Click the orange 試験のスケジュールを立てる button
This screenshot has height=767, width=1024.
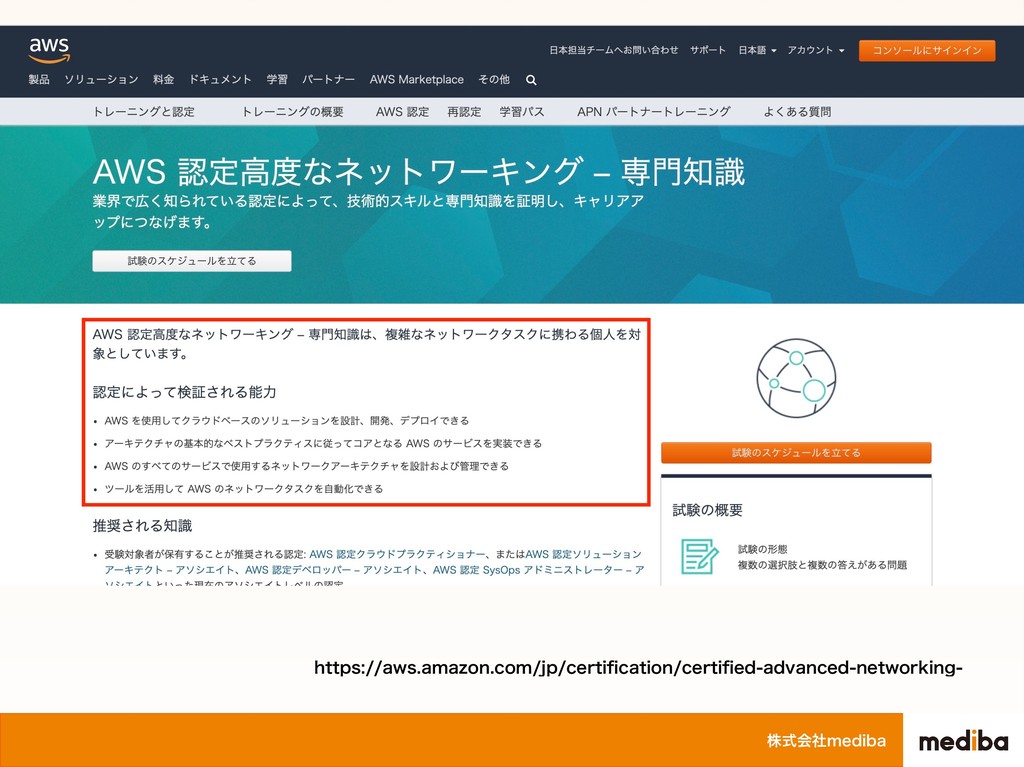click(796, 453)
